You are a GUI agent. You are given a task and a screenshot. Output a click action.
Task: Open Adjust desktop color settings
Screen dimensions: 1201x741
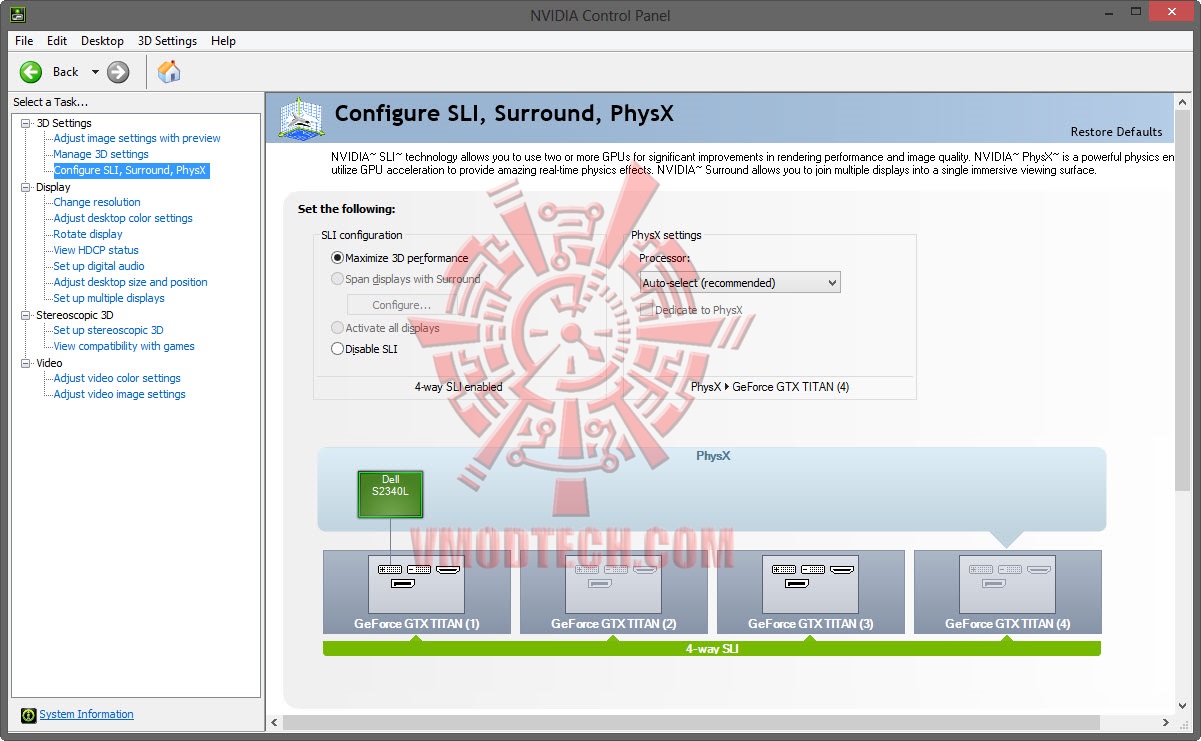(x=123, y=218)
